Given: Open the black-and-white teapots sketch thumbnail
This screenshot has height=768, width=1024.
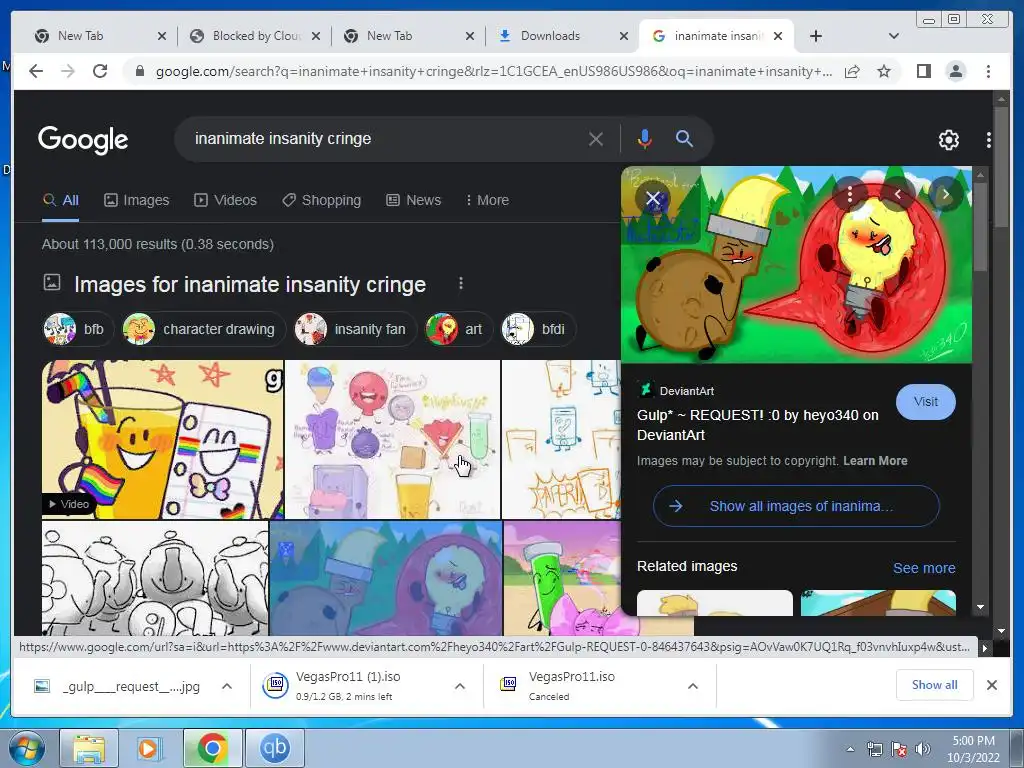Looking at the screenshot, I should pyautogui.click(x=155, y=578).
